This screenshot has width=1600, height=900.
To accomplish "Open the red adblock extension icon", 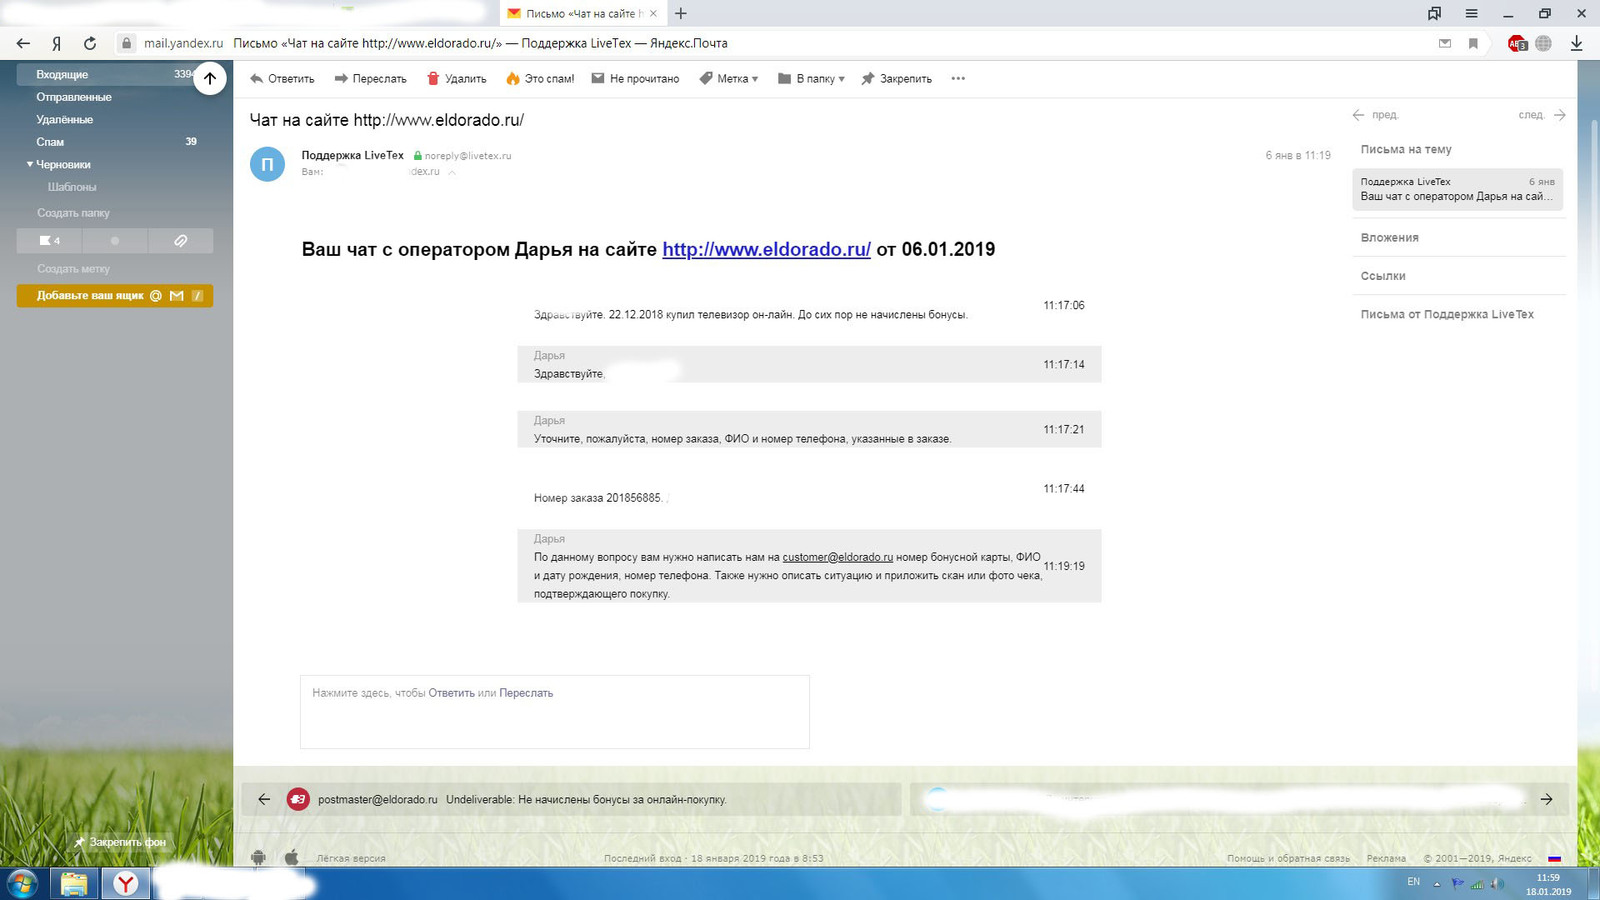I will (x=1517, y=43).
